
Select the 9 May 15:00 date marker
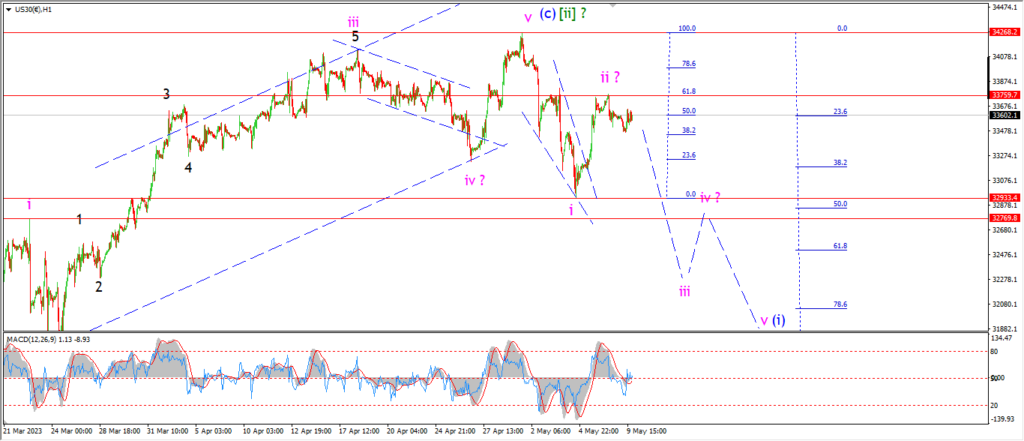pos(647,431)
